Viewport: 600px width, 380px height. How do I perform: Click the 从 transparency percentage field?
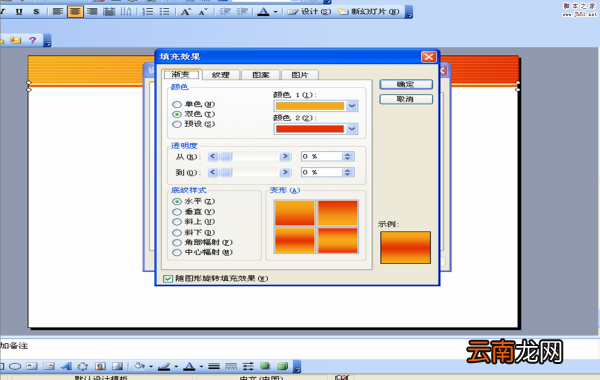click(321, 157)
